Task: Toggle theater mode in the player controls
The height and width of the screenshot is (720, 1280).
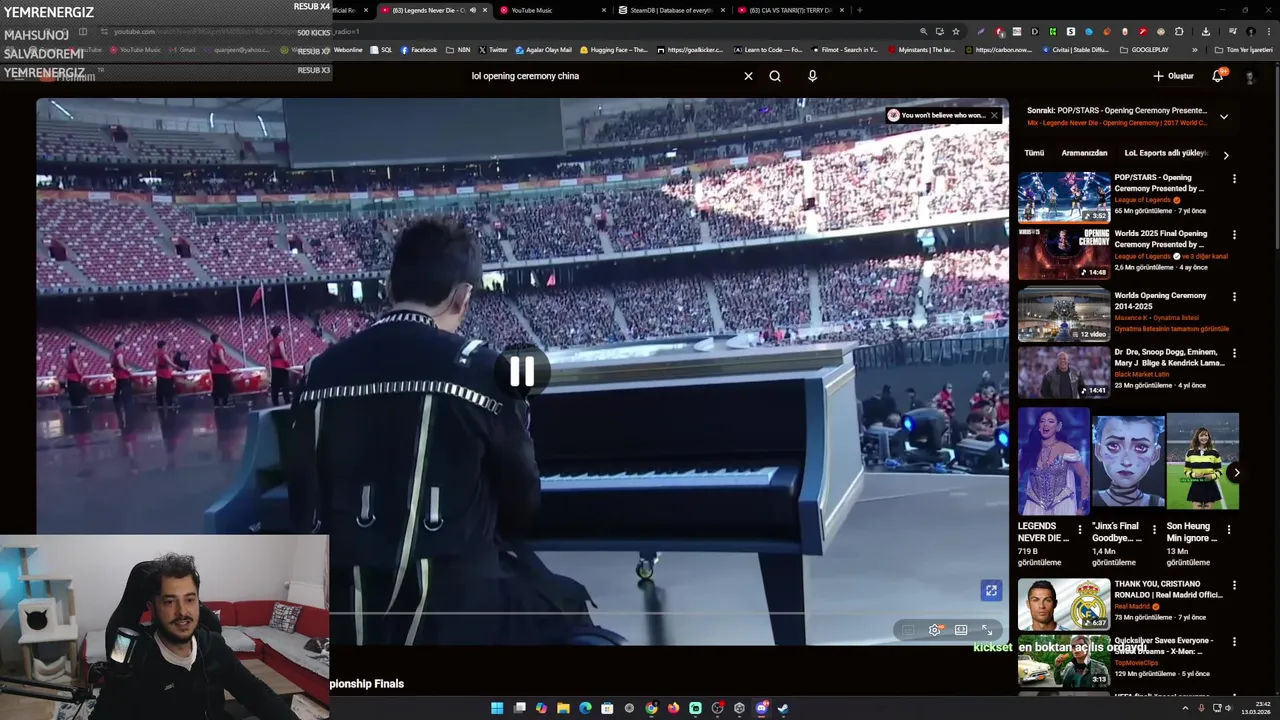Action: [x=961, y=630]
